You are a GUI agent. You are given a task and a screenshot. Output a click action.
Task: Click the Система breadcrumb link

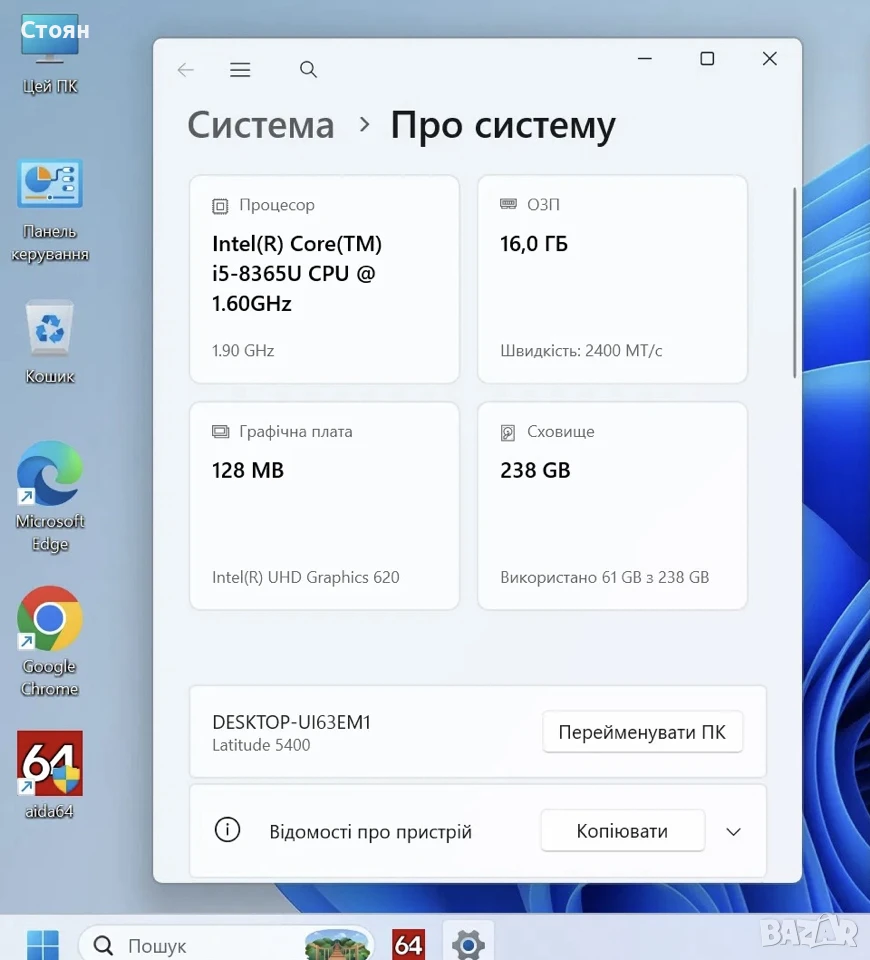pos(261,125)
